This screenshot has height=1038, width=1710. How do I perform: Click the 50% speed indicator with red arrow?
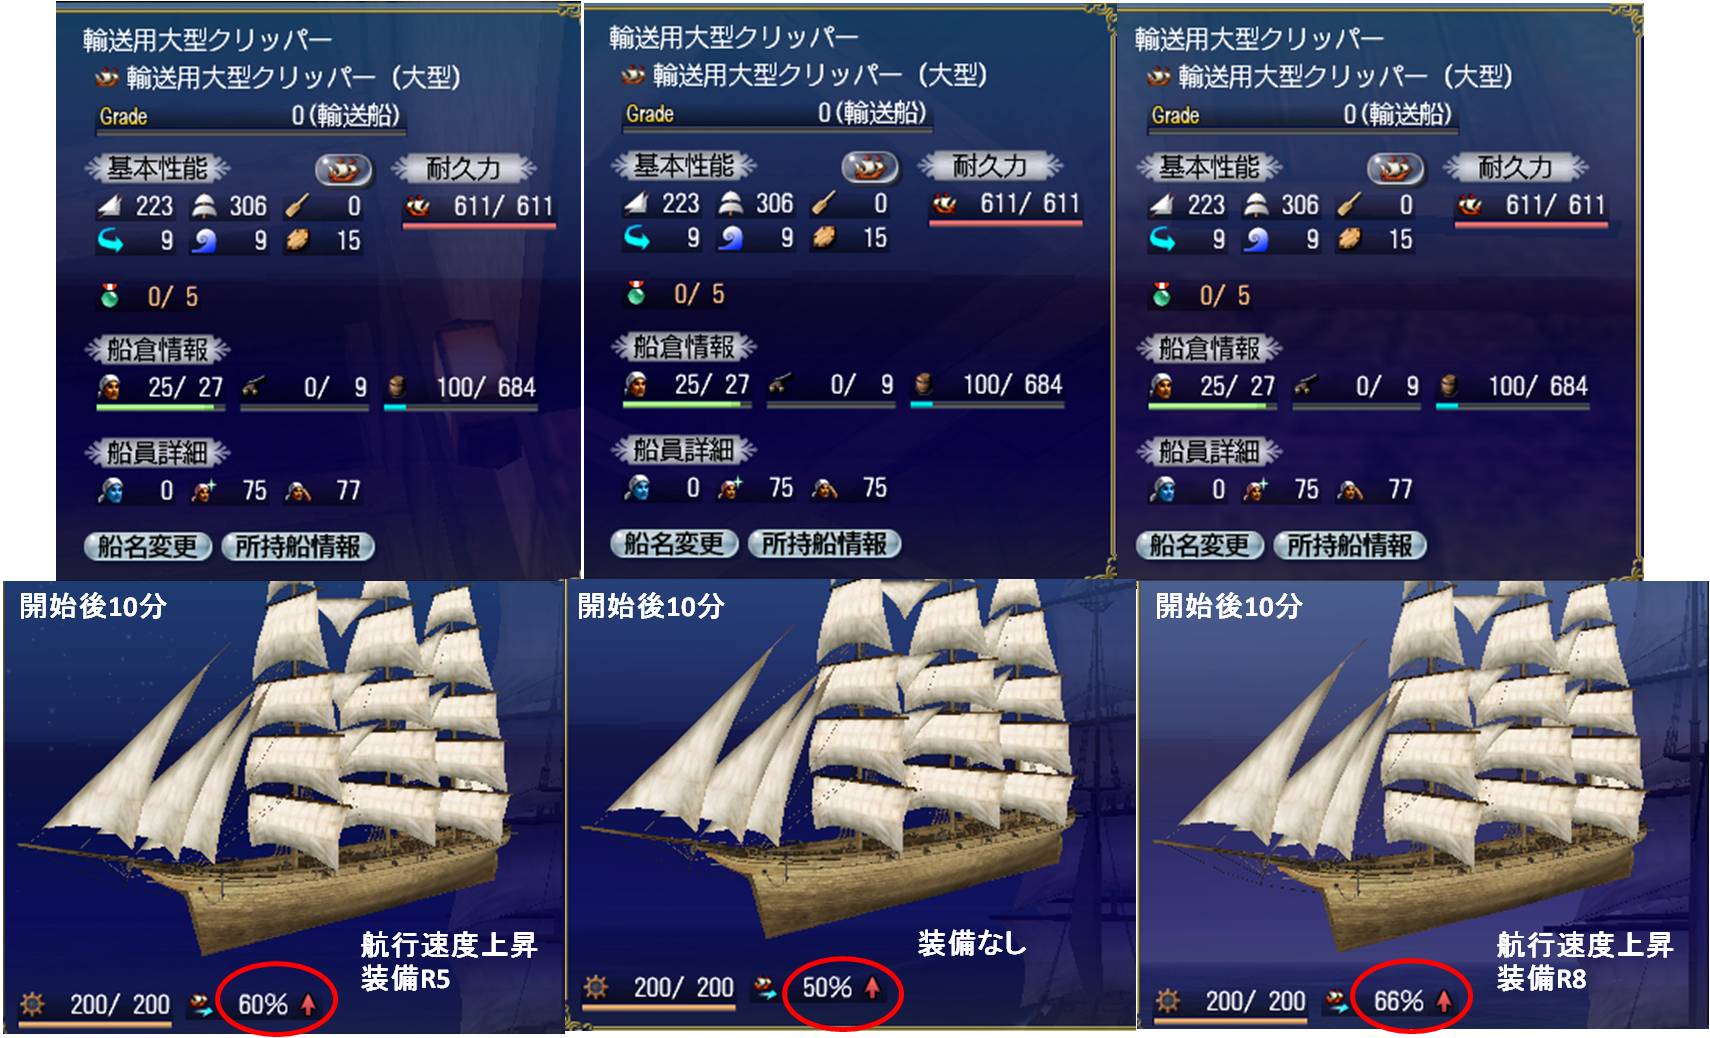841,988
